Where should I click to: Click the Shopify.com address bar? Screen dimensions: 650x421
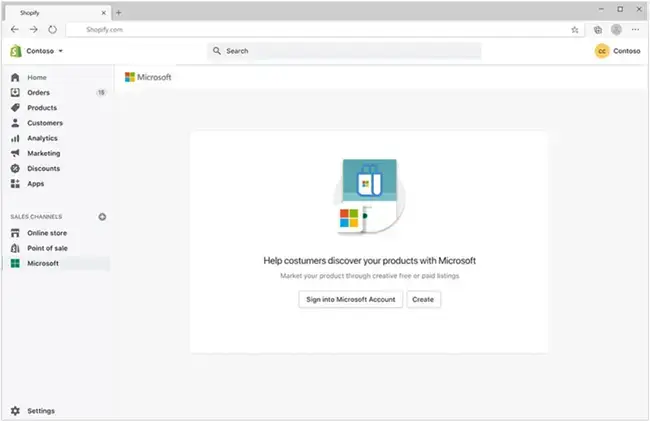(325, 29)
